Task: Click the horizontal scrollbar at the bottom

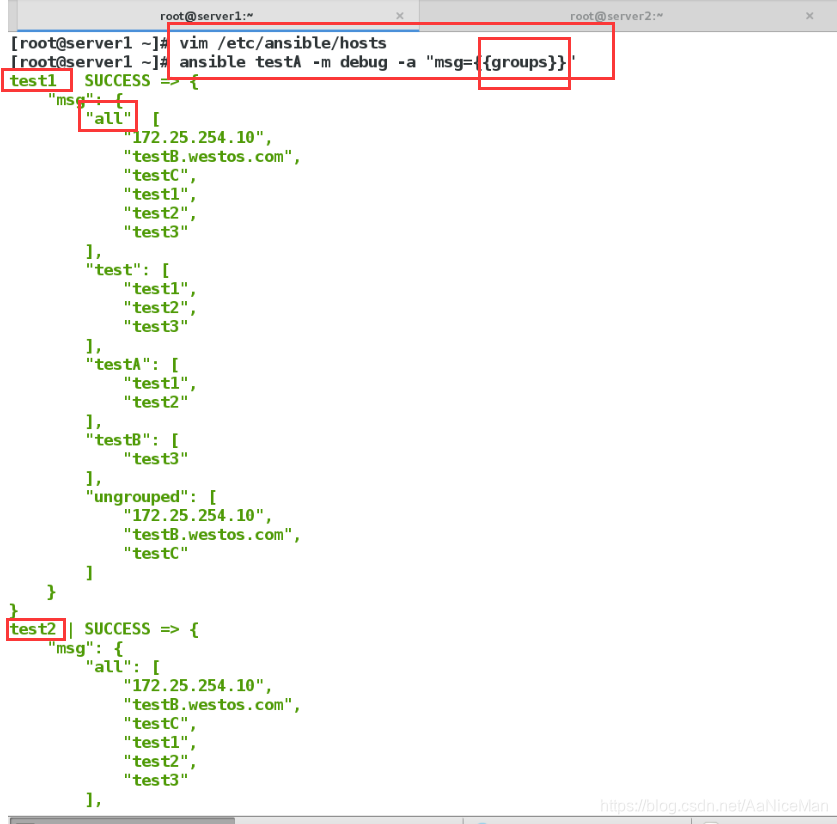Action: 122,820
